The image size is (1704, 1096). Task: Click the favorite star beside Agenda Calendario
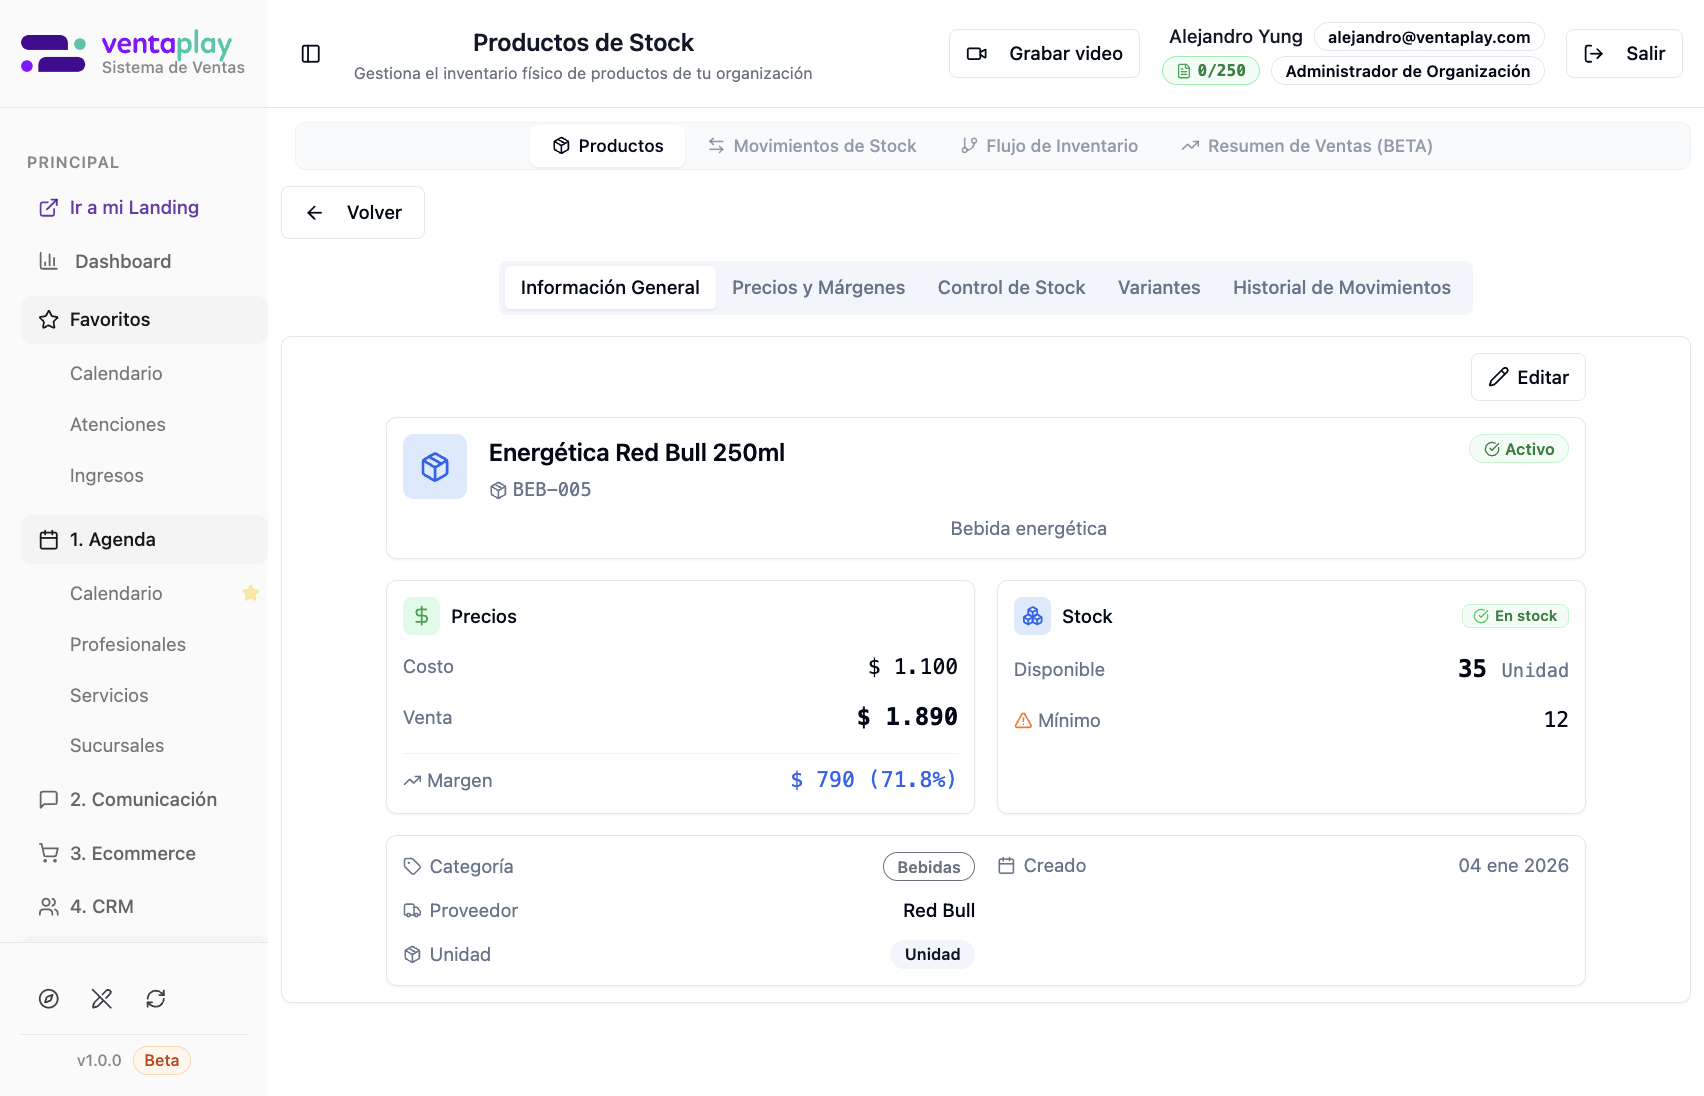coord(251,593)
